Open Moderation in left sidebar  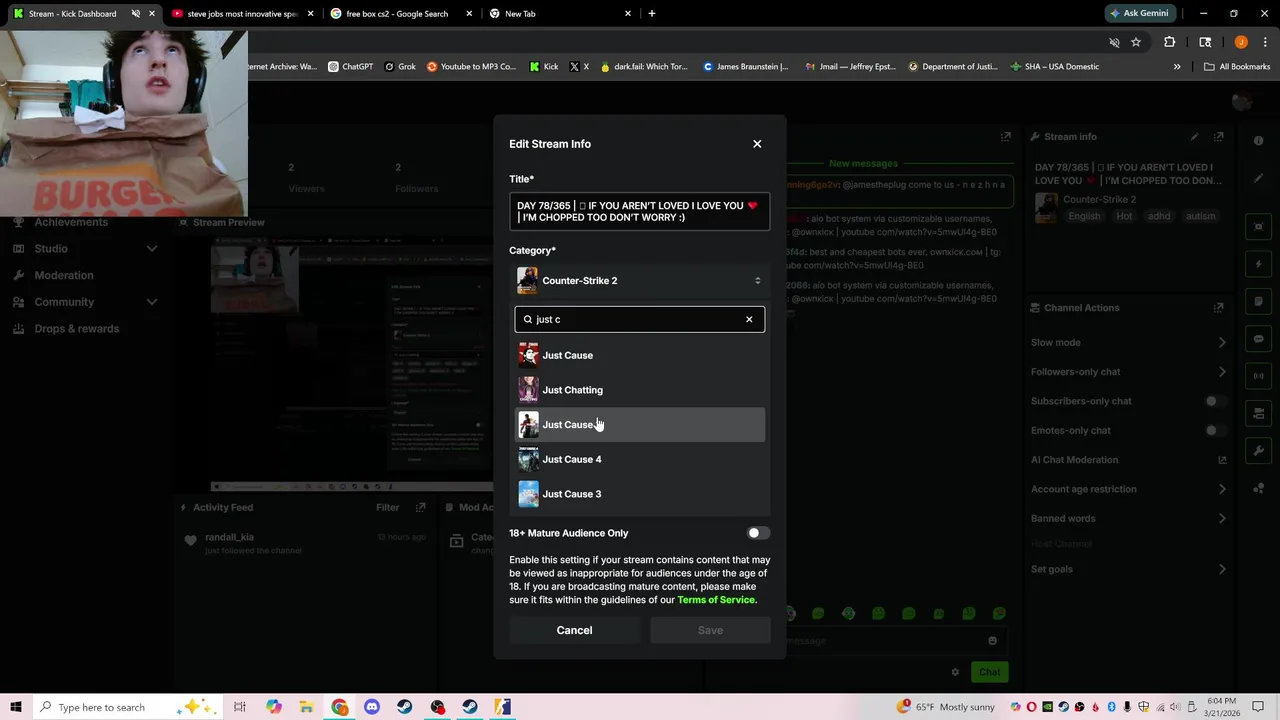click(64, 275)
